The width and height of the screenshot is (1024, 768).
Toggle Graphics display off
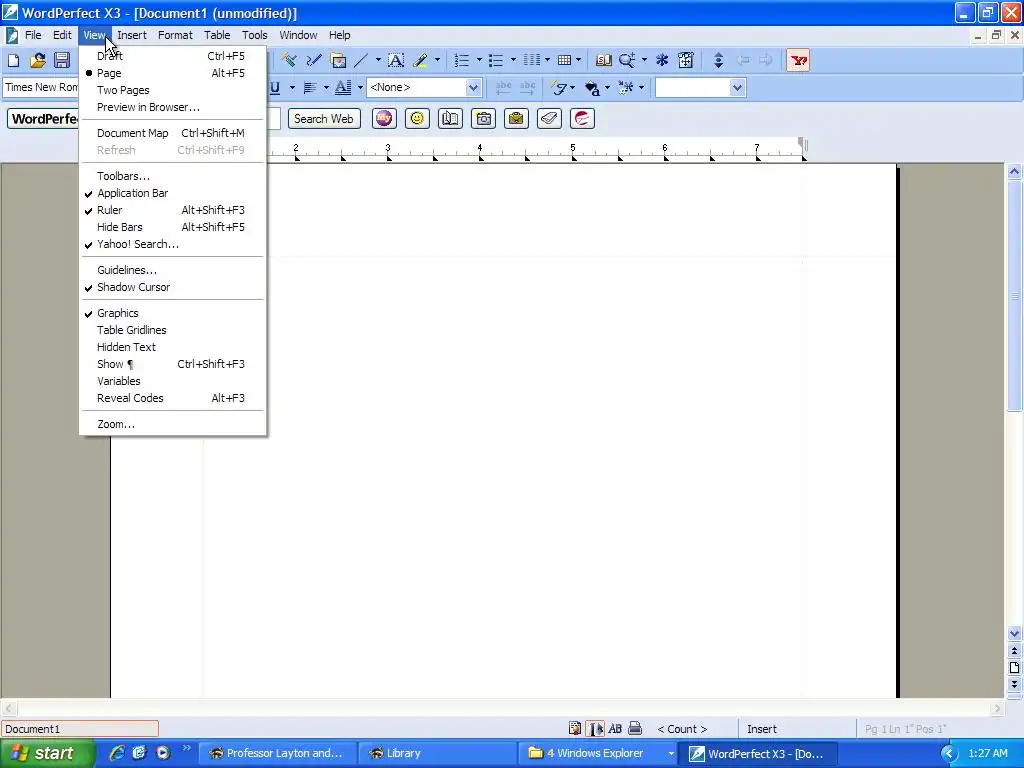[x=173, y=313]
